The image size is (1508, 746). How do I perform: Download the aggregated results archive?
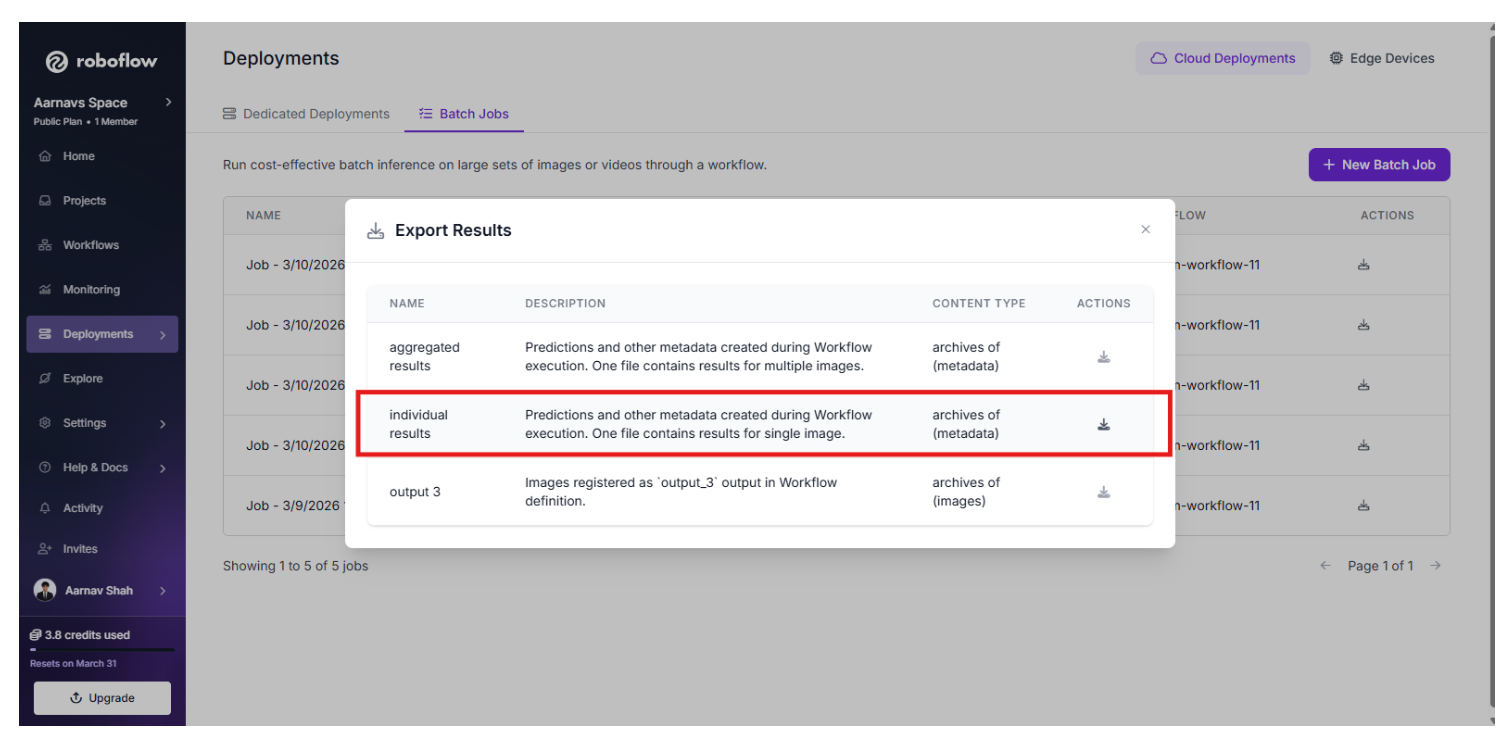(x=1103, y=357)
